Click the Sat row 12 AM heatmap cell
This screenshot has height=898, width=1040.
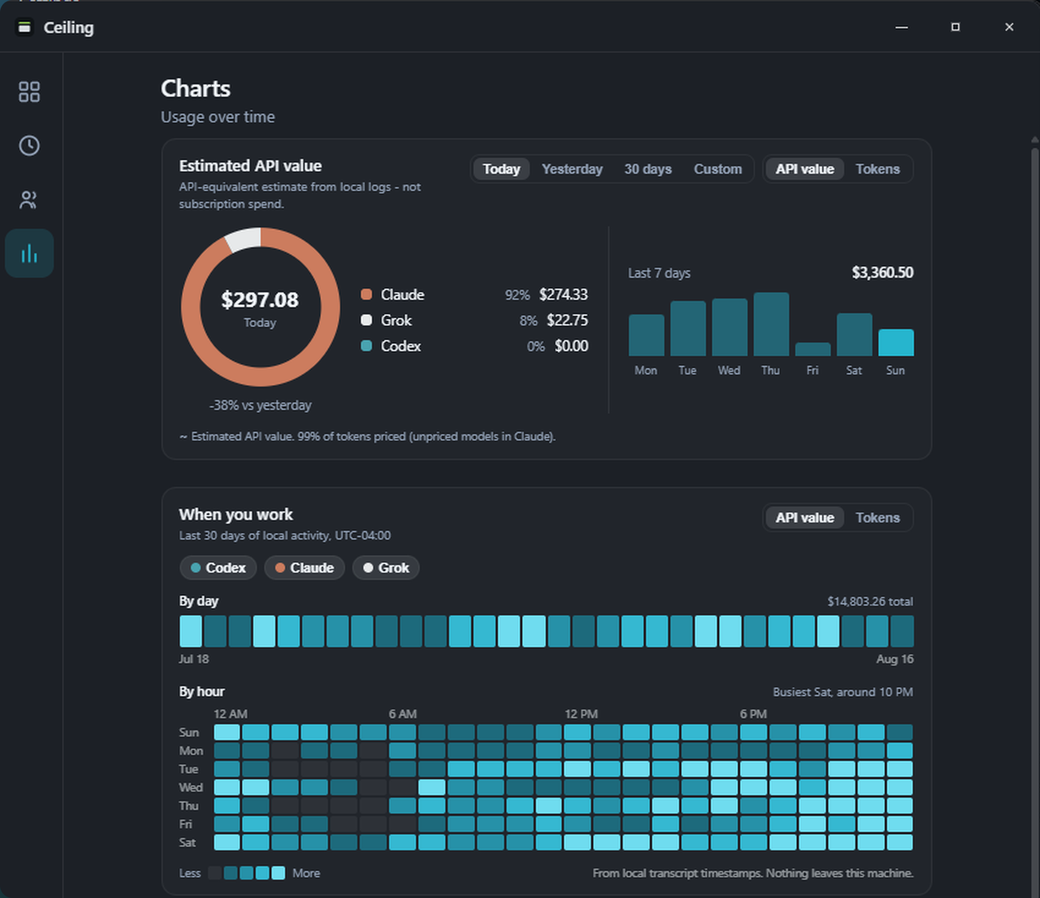click(x=227, y=842)
